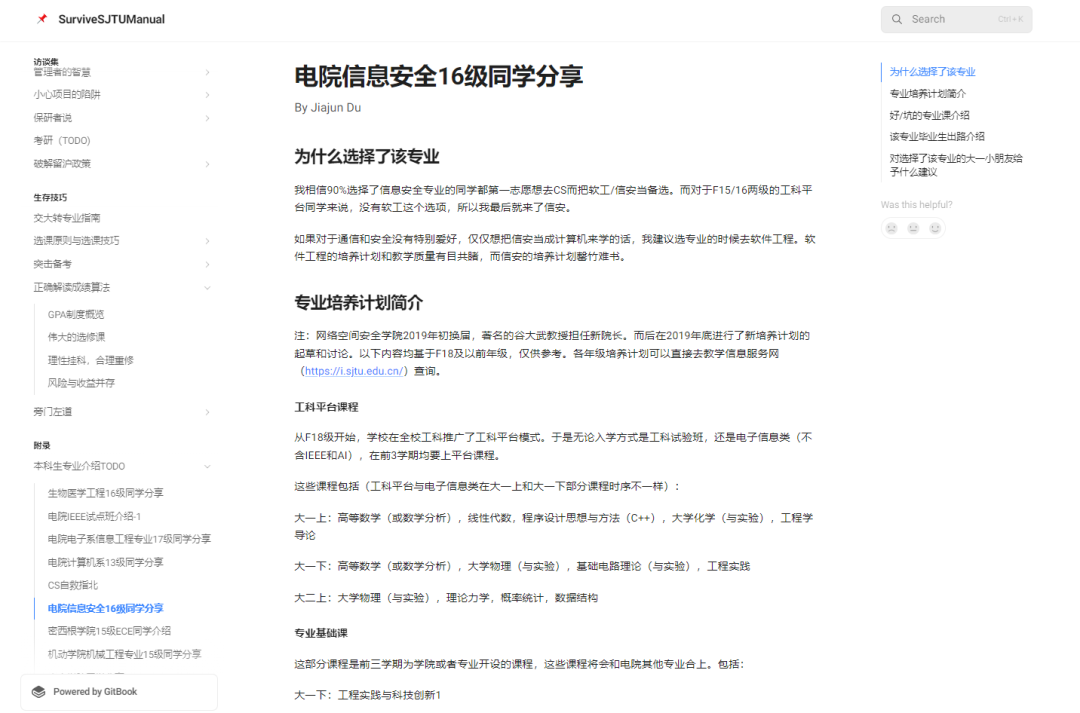The height and width of the screenshot is (713, 1080).
Task: Open 伟大的选修课 sidebar page
Action: pos(76,337)
